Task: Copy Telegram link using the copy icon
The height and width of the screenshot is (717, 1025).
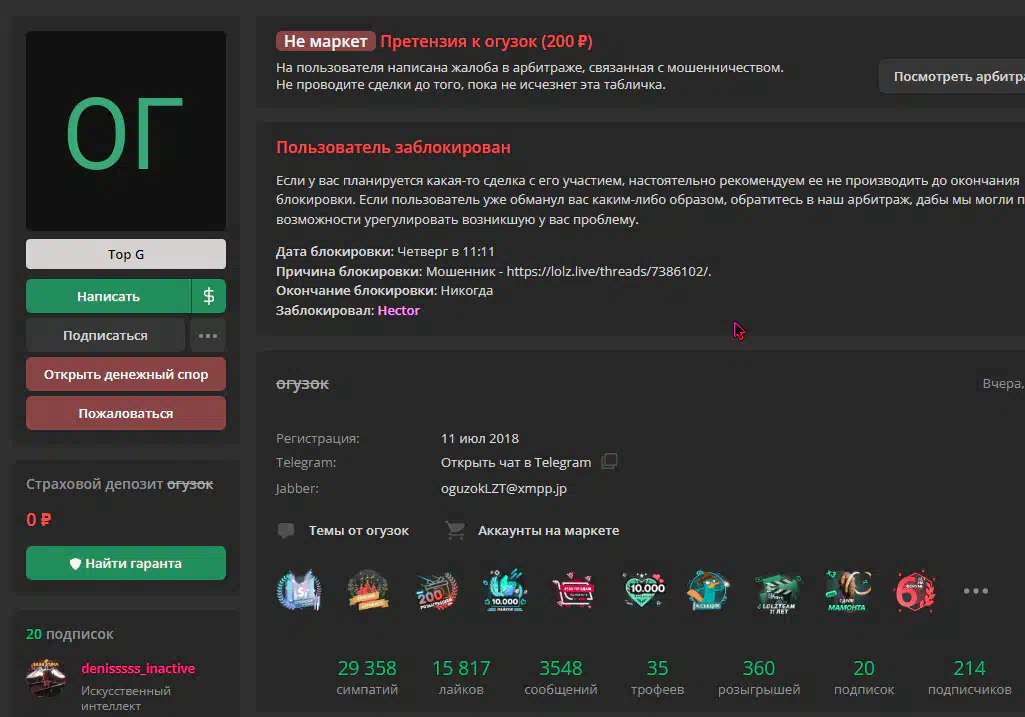Action: [x=609, y=462]
